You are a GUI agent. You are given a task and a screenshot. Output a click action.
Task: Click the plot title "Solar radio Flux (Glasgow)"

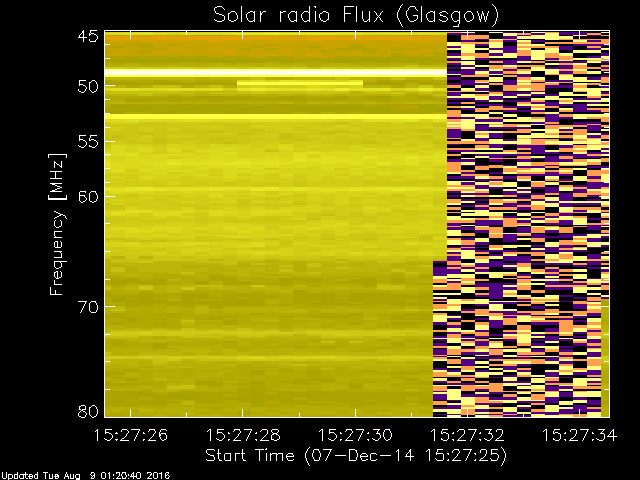point(356,16)
